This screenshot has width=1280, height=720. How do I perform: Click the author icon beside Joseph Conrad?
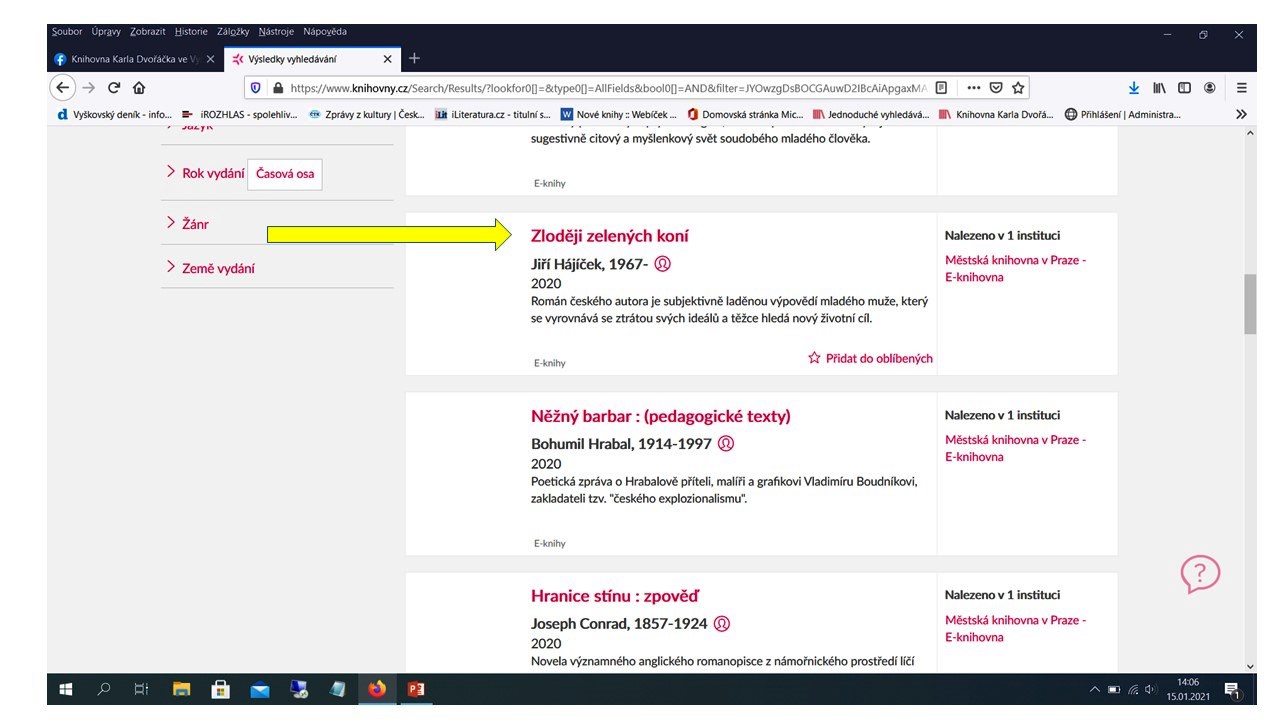[722, 623]
